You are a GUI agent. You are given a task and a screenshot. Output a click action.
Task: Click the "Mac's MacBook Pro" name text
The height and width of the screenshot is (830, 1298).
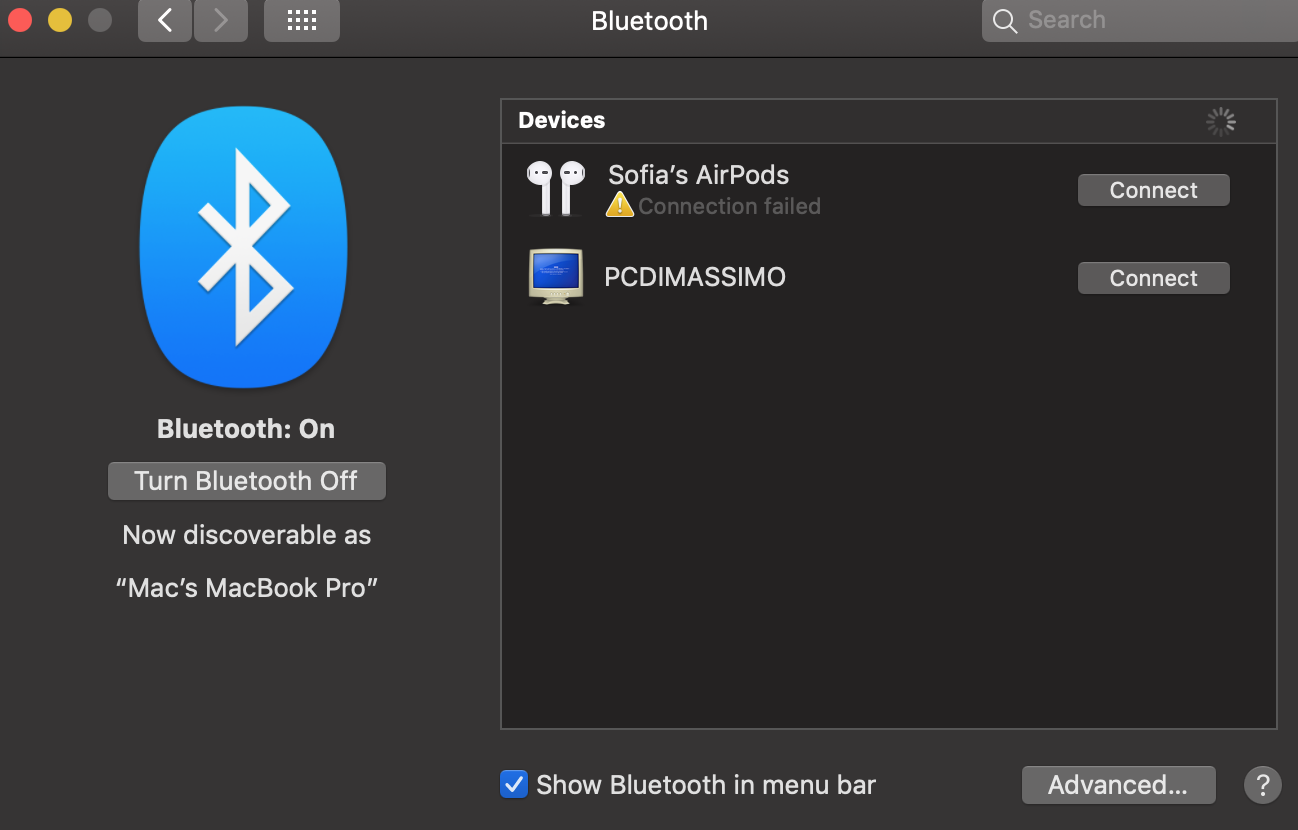[246, 588]
